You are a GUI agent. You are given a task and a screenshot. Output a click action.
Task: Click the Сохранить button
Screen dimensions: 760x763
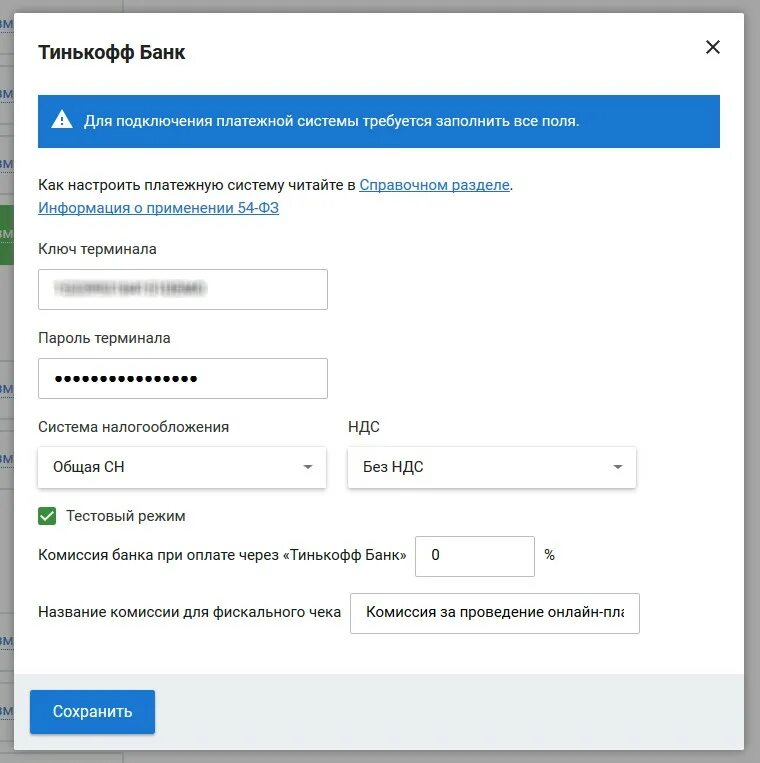coord(92,711)
